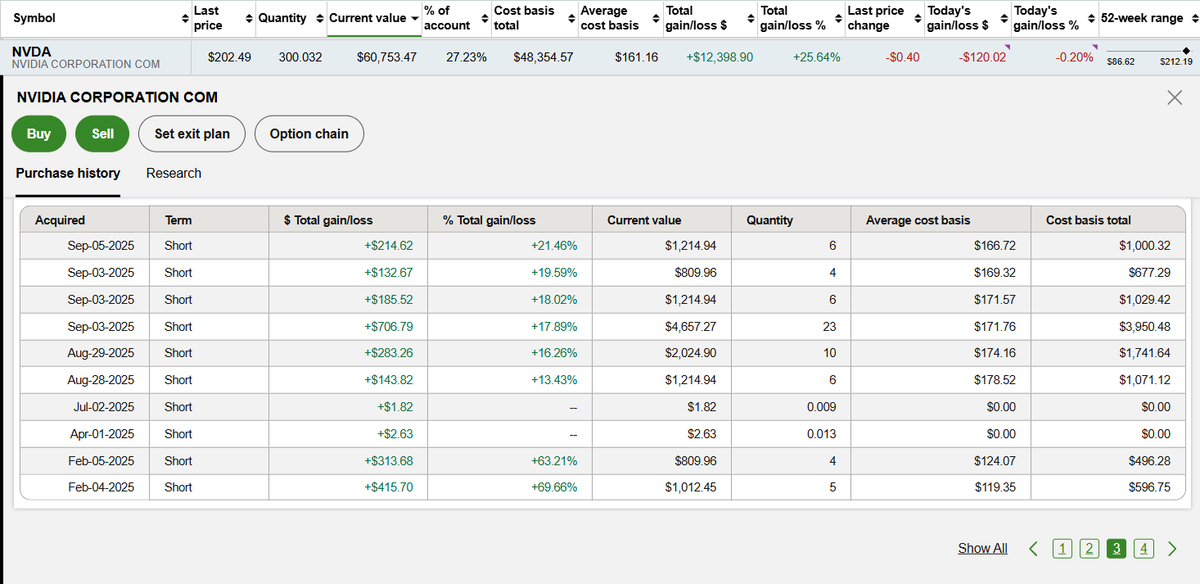Sort by Quantity column header

click(x=282, y=18)
